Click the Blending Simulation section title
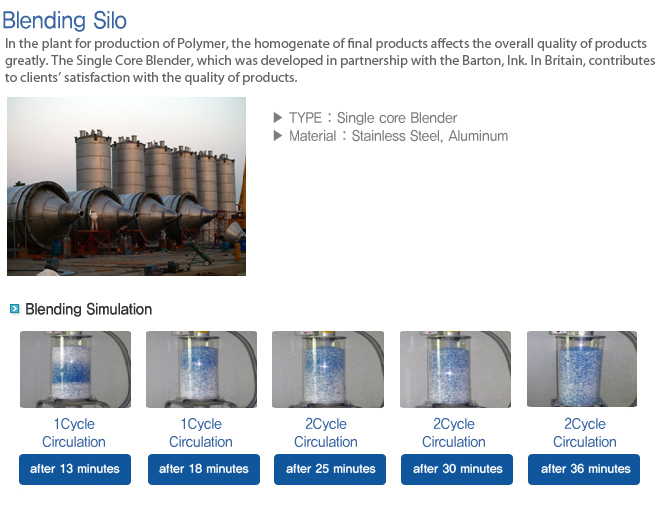 tap(89, 310)
